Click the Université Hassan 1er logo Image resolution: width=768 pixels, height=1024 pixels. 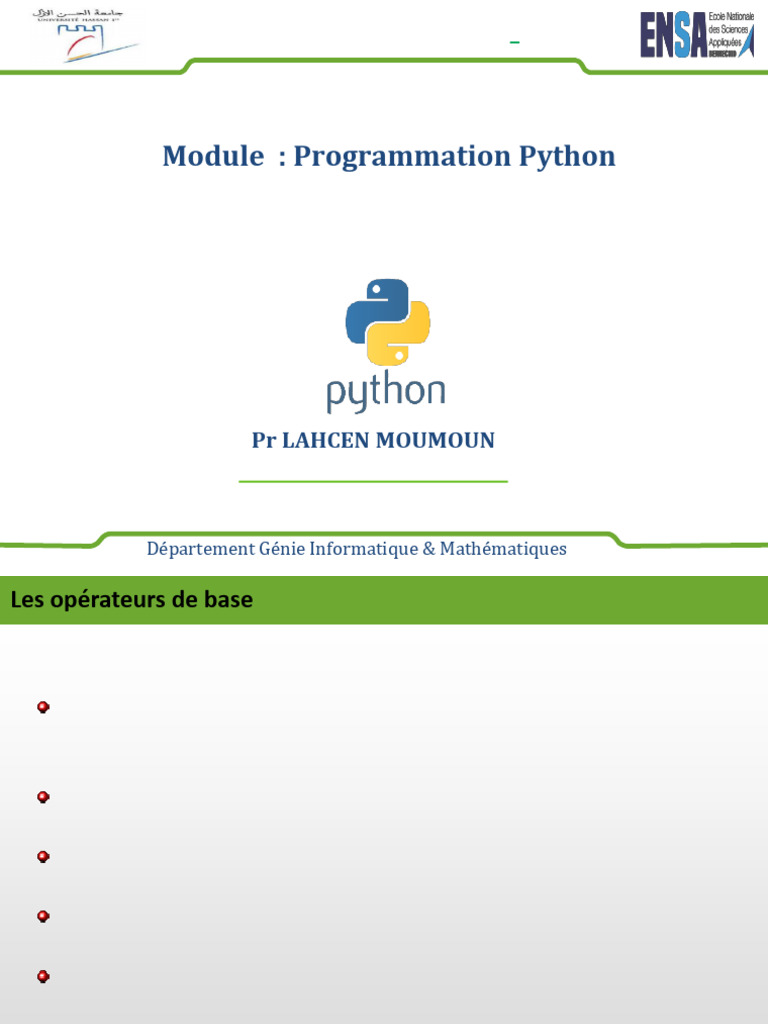86,35
